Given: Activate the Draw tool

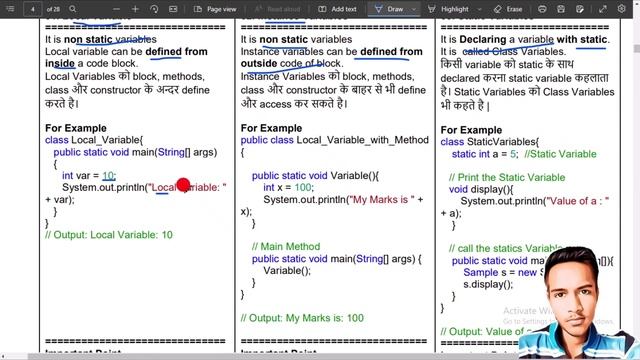Looking at the screenshot, I should click(x=389, y=9).
